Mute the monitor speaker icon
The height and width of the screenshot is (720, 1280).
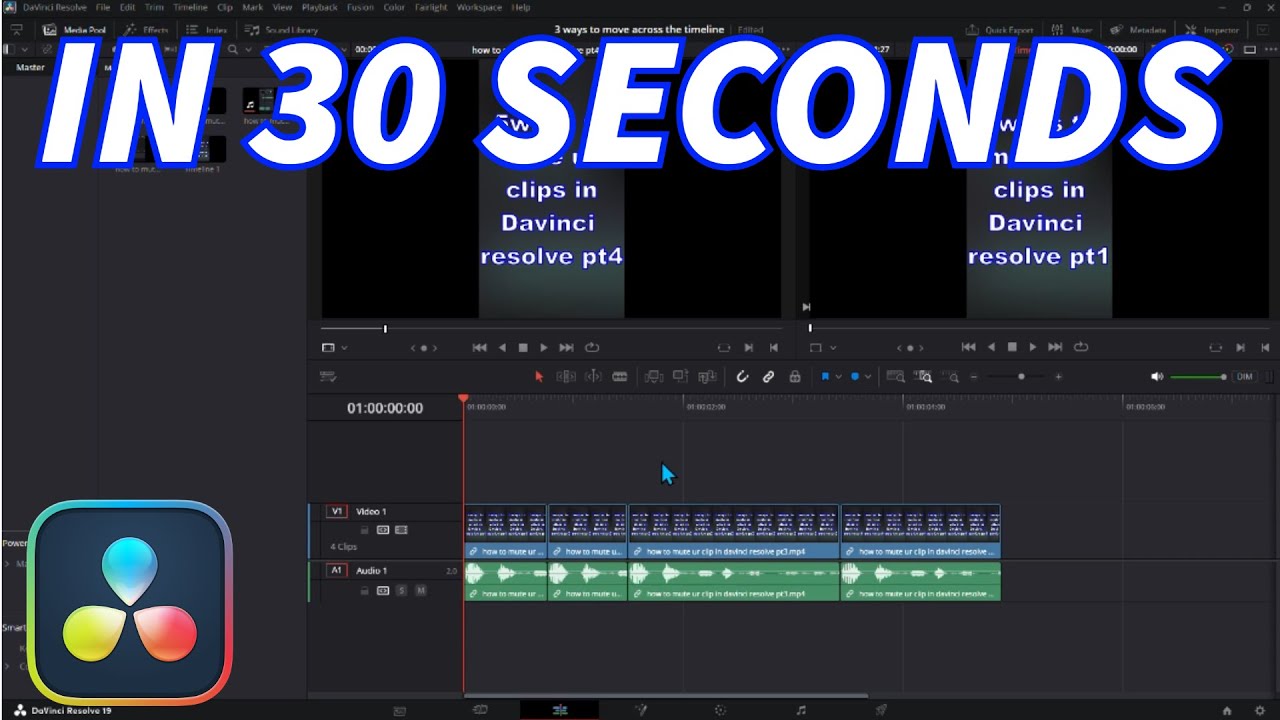click(x=1157, y=377)
